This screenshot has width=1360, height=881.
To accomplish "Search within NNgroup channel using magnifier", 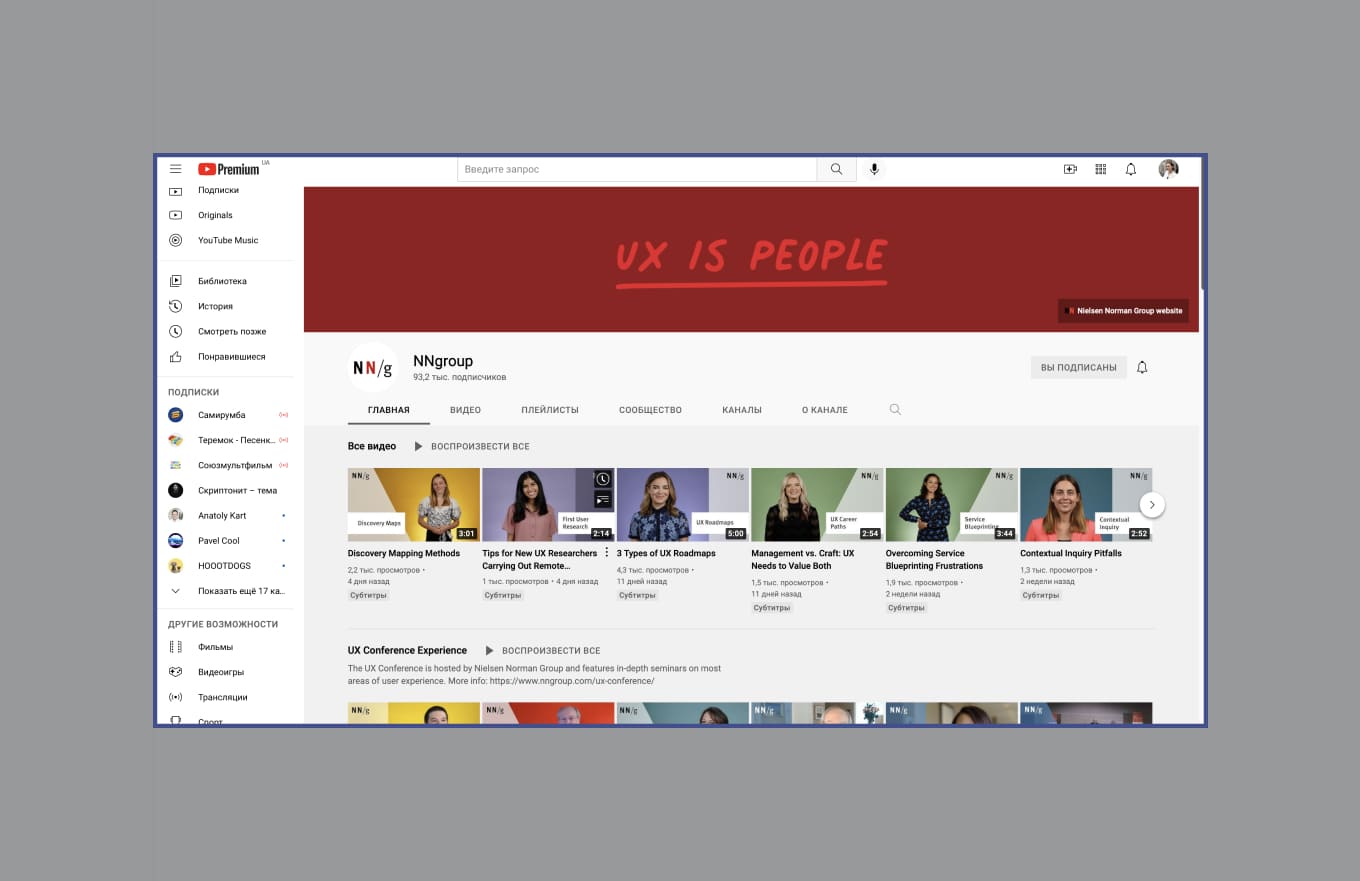I will (x=895, y=410).
